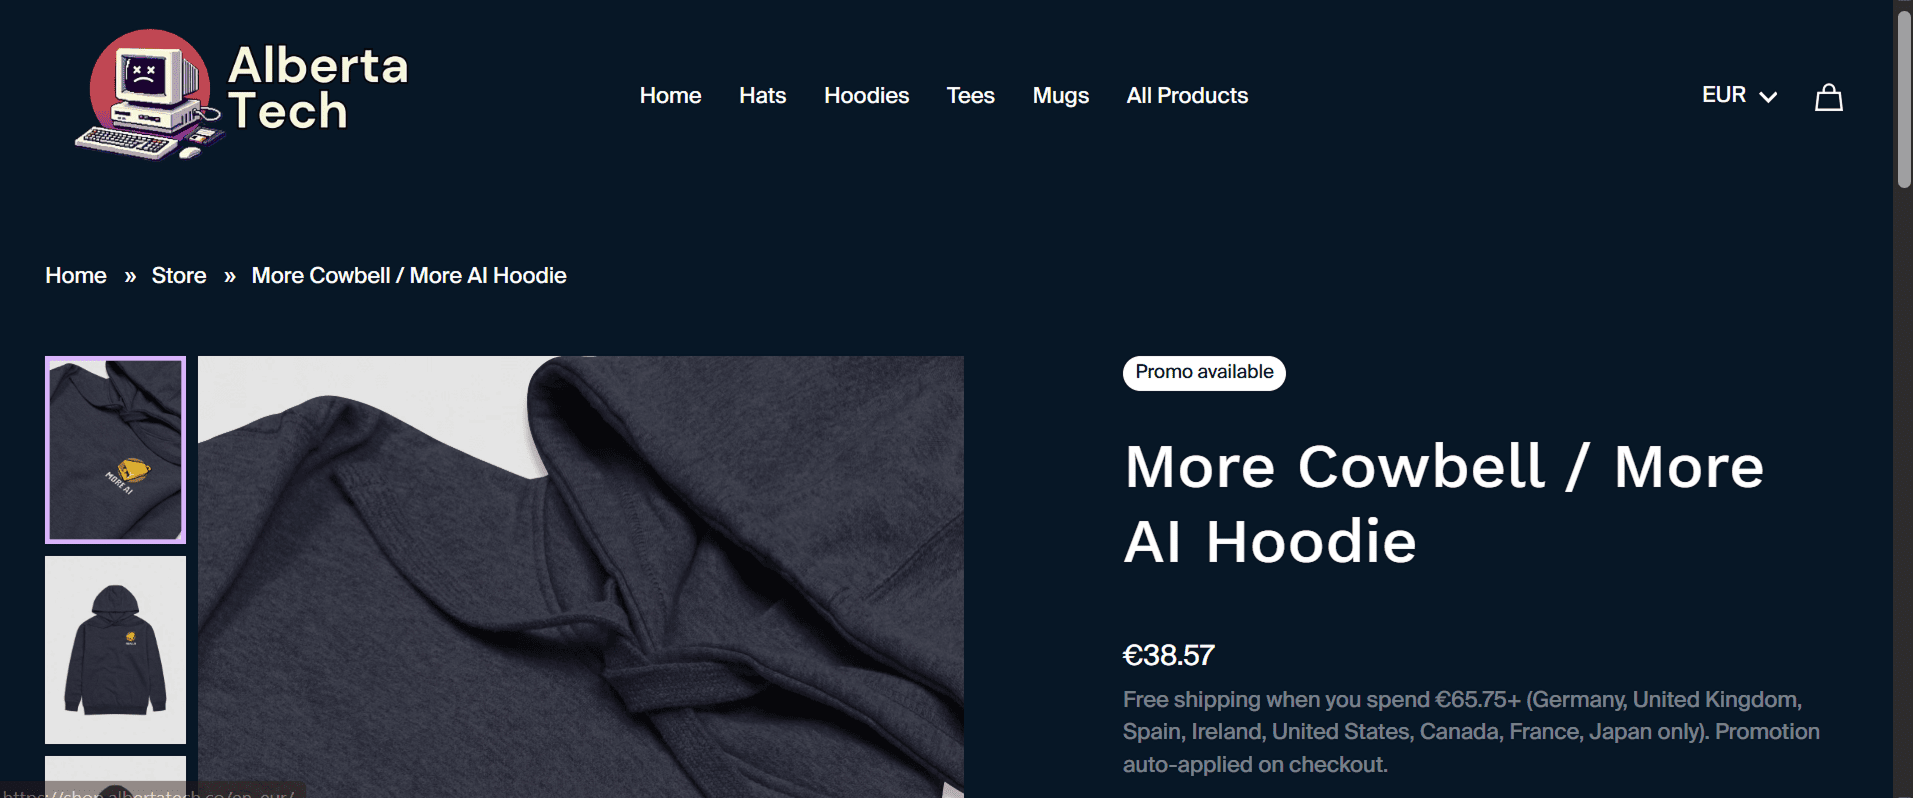Image resolution: width=1913 pixels, height=798 pixels.
Task: Open the shopping bag cart icon
Action: pyautogui.click(x=1829, y=97)
